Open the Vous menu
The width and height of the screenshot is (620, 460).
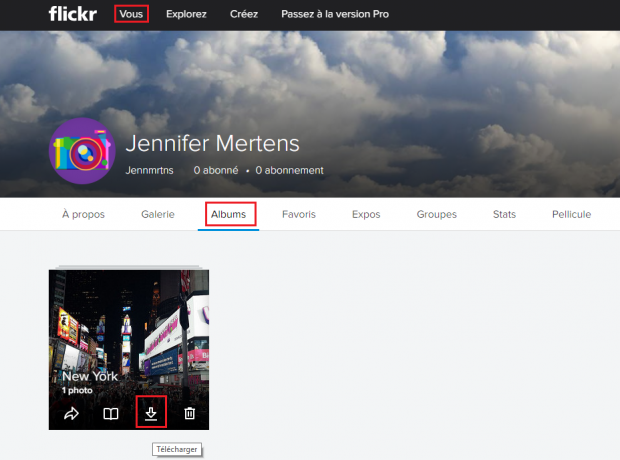click(x=131, y=14)
